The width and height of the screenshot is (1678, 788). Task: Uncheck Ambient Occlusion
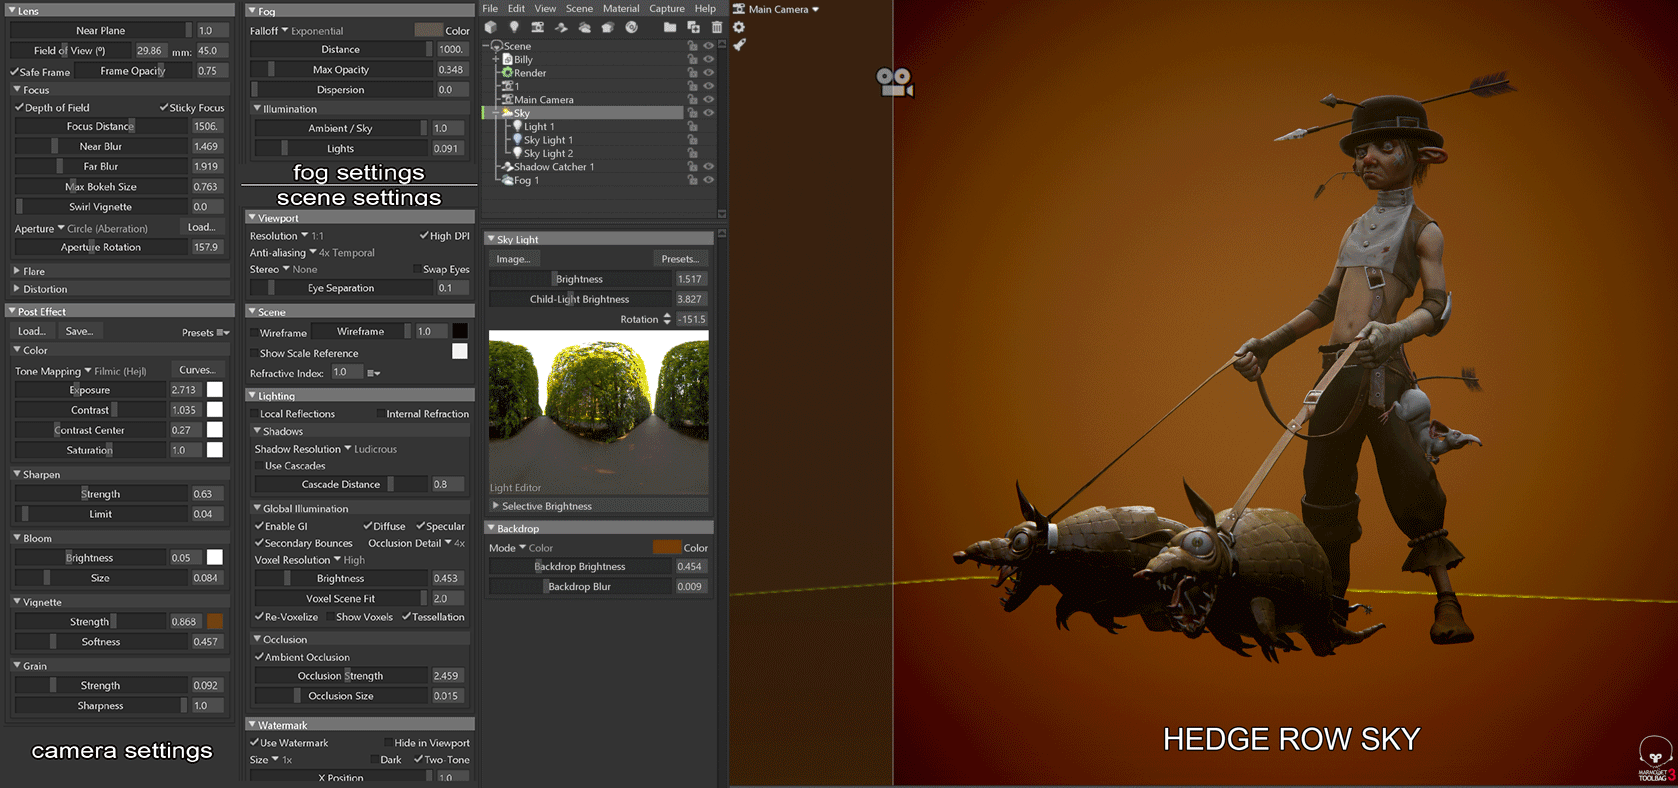pos(259,657)
